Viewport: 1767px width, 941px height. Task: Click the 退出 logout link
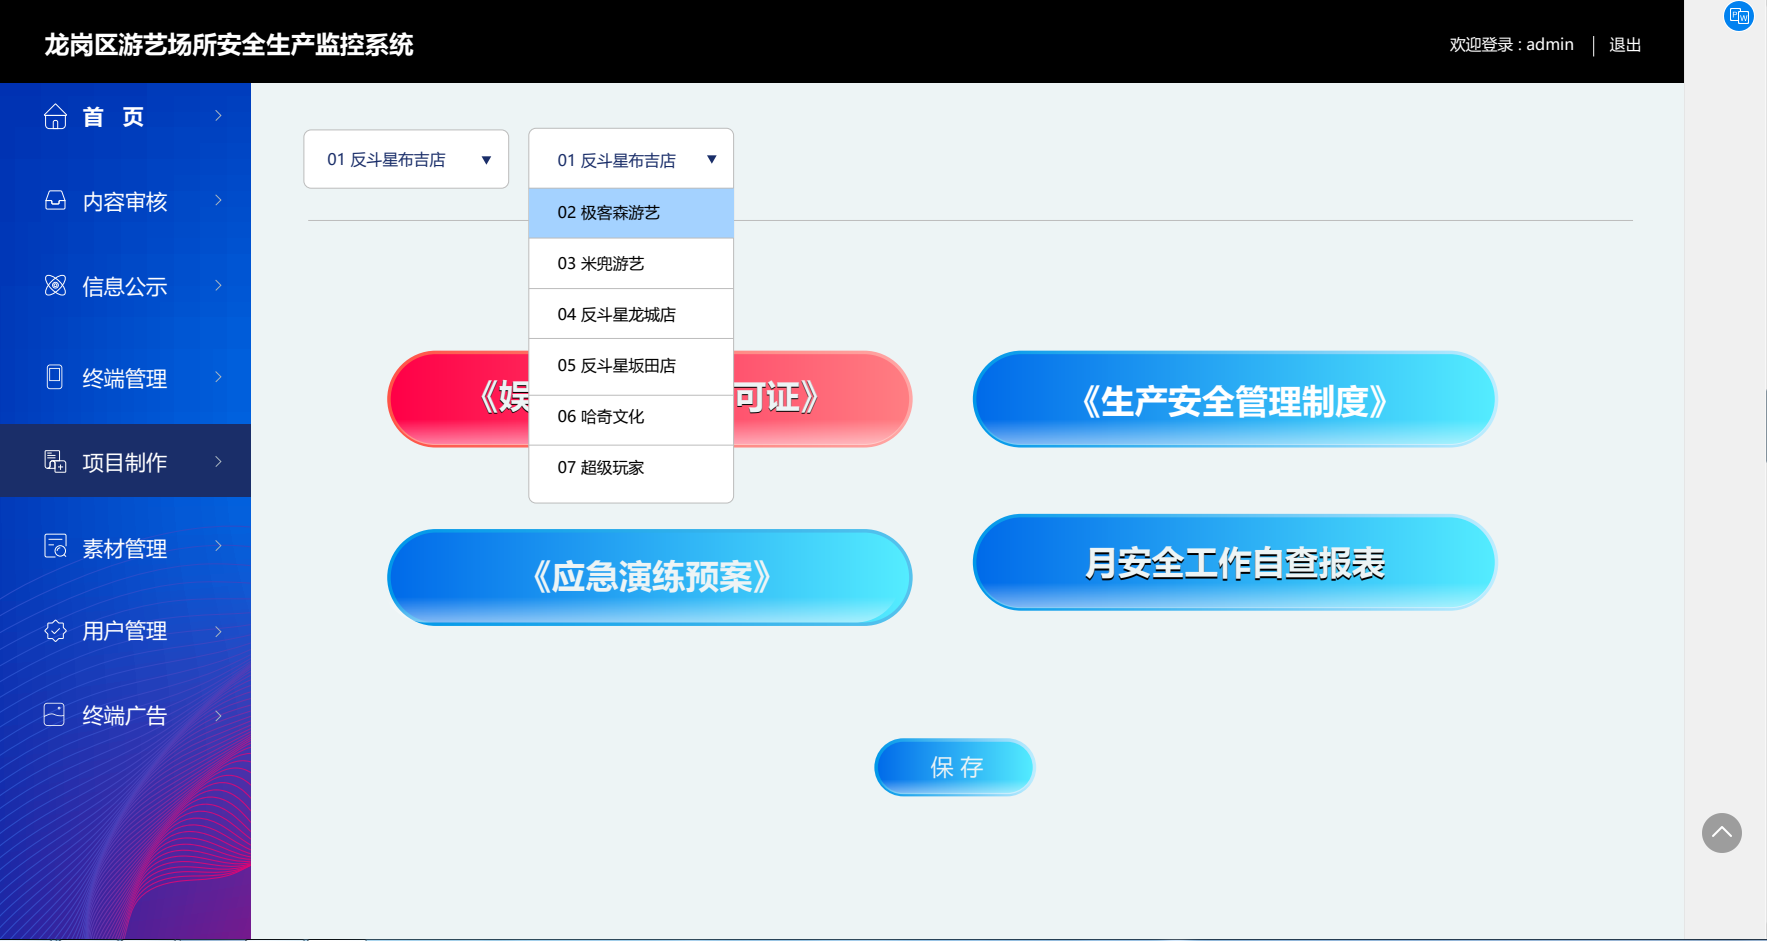click(x=1625, y=45)
